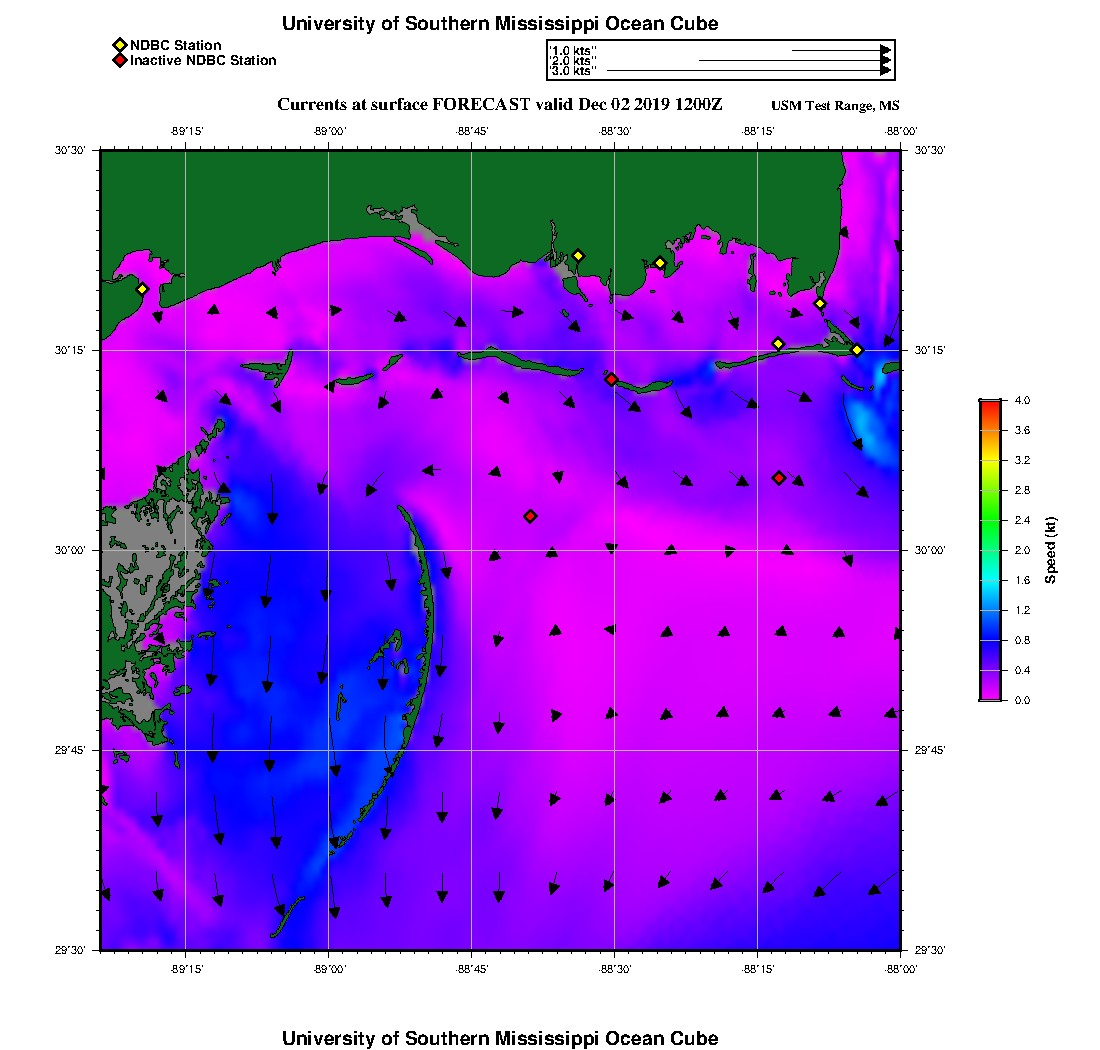Image resolution: width=1100 pixels, height=1050 pixels.
Task: Click the USM Test Range, MS label
Action: coord(836,106)
